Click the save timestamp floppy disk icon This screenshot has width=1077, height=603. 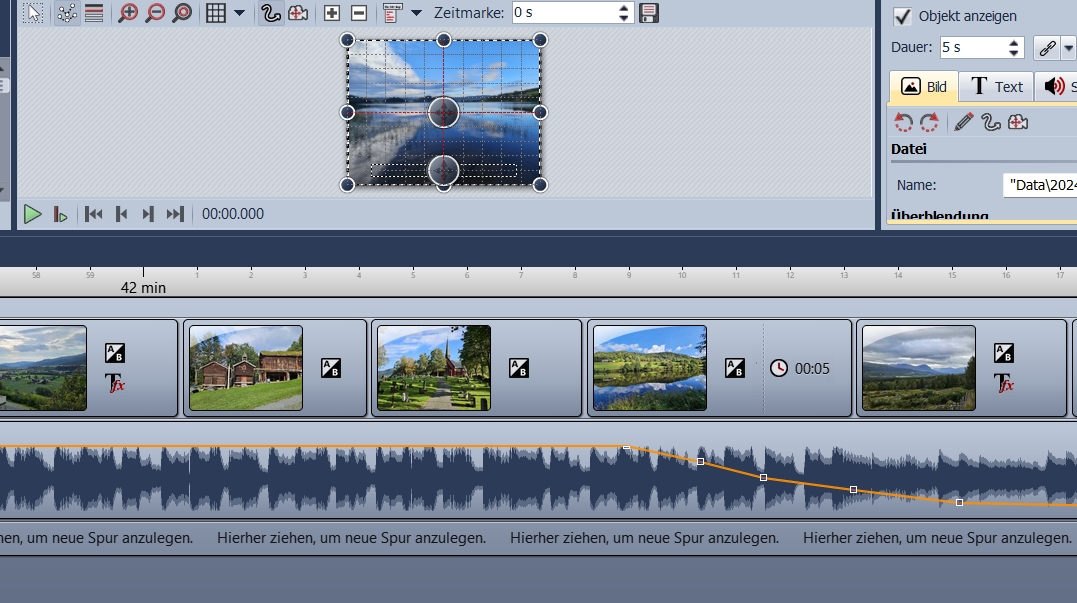coord(649,13)
